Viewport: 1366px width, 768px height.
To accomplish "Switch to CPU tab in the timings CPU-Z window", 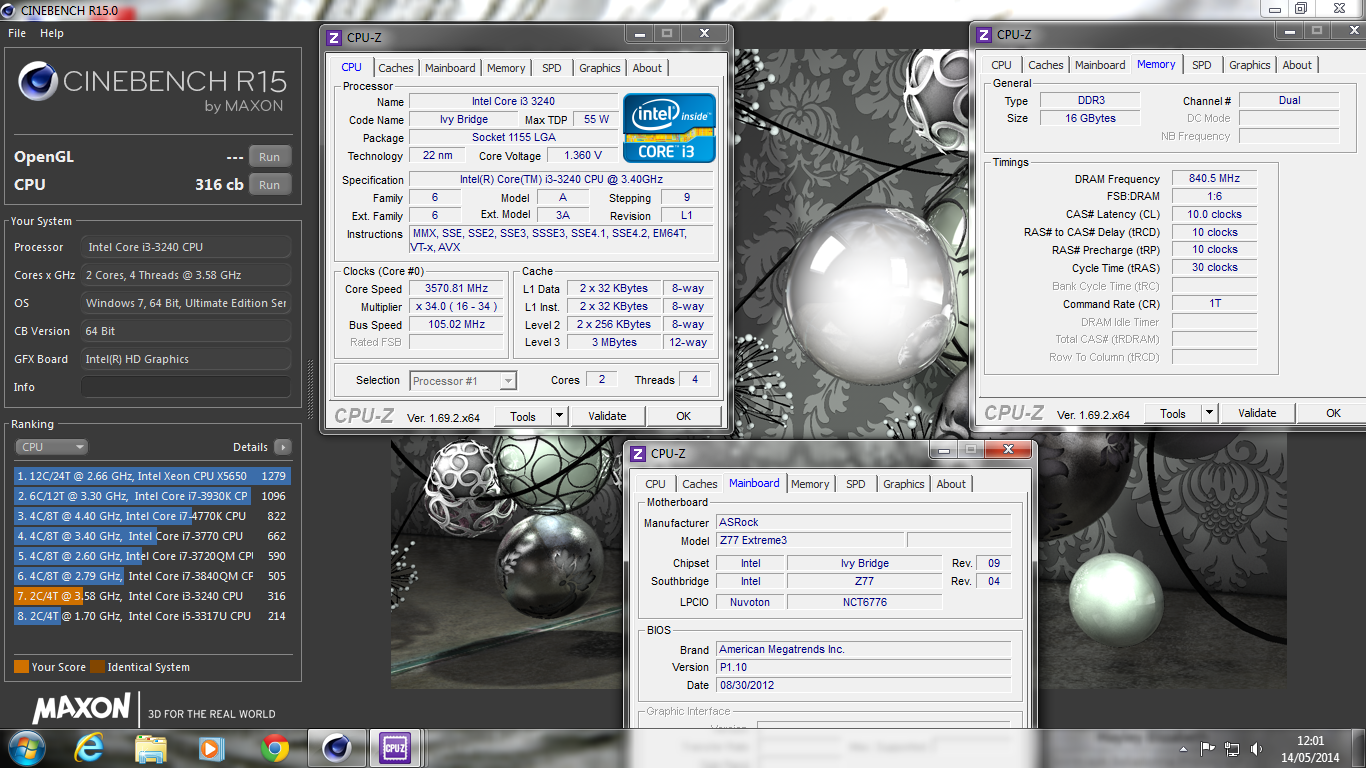I will (1001, 65).
